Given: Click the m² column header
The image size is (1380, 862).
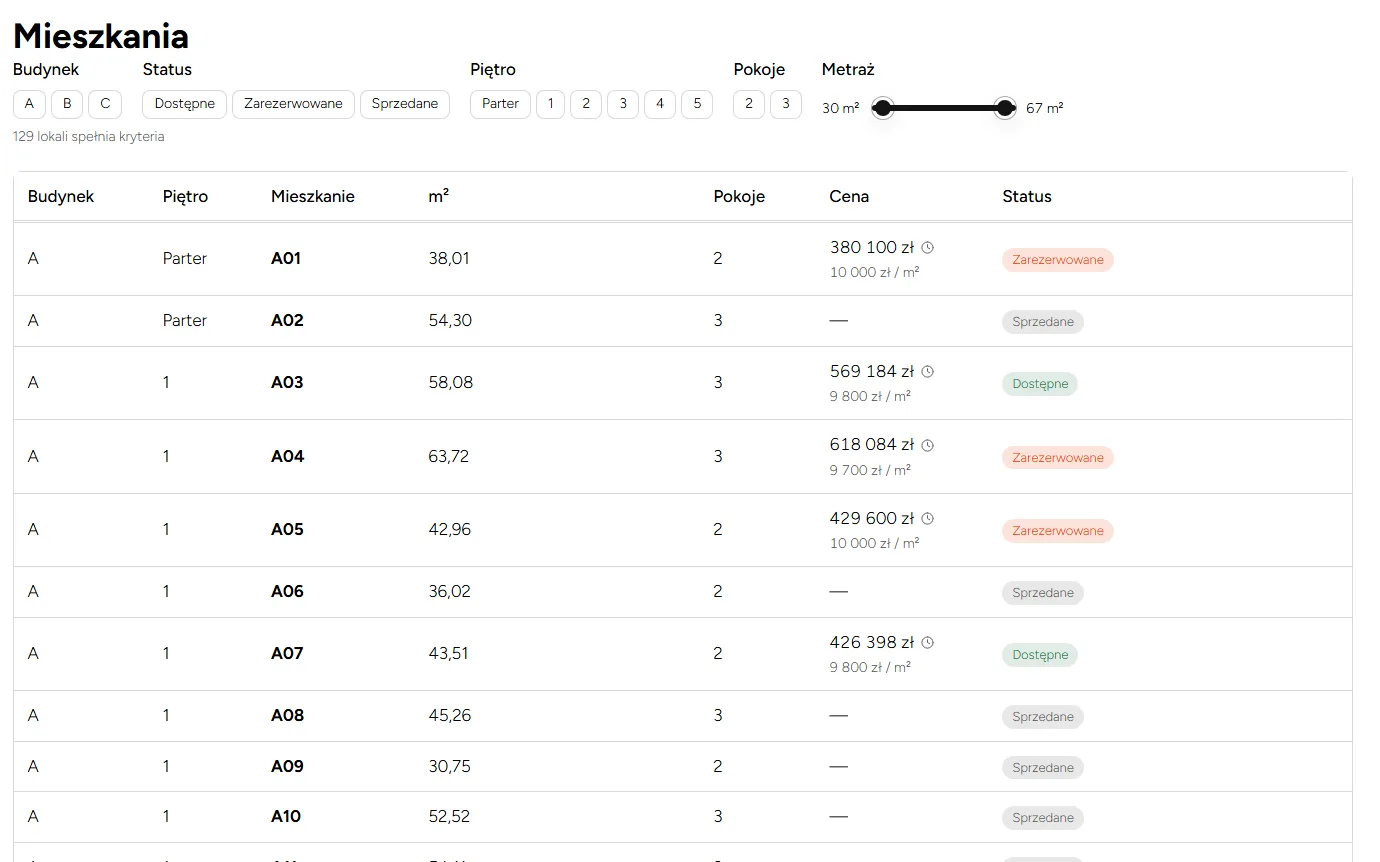Looking at the screenshot, I should coord(439,197).
